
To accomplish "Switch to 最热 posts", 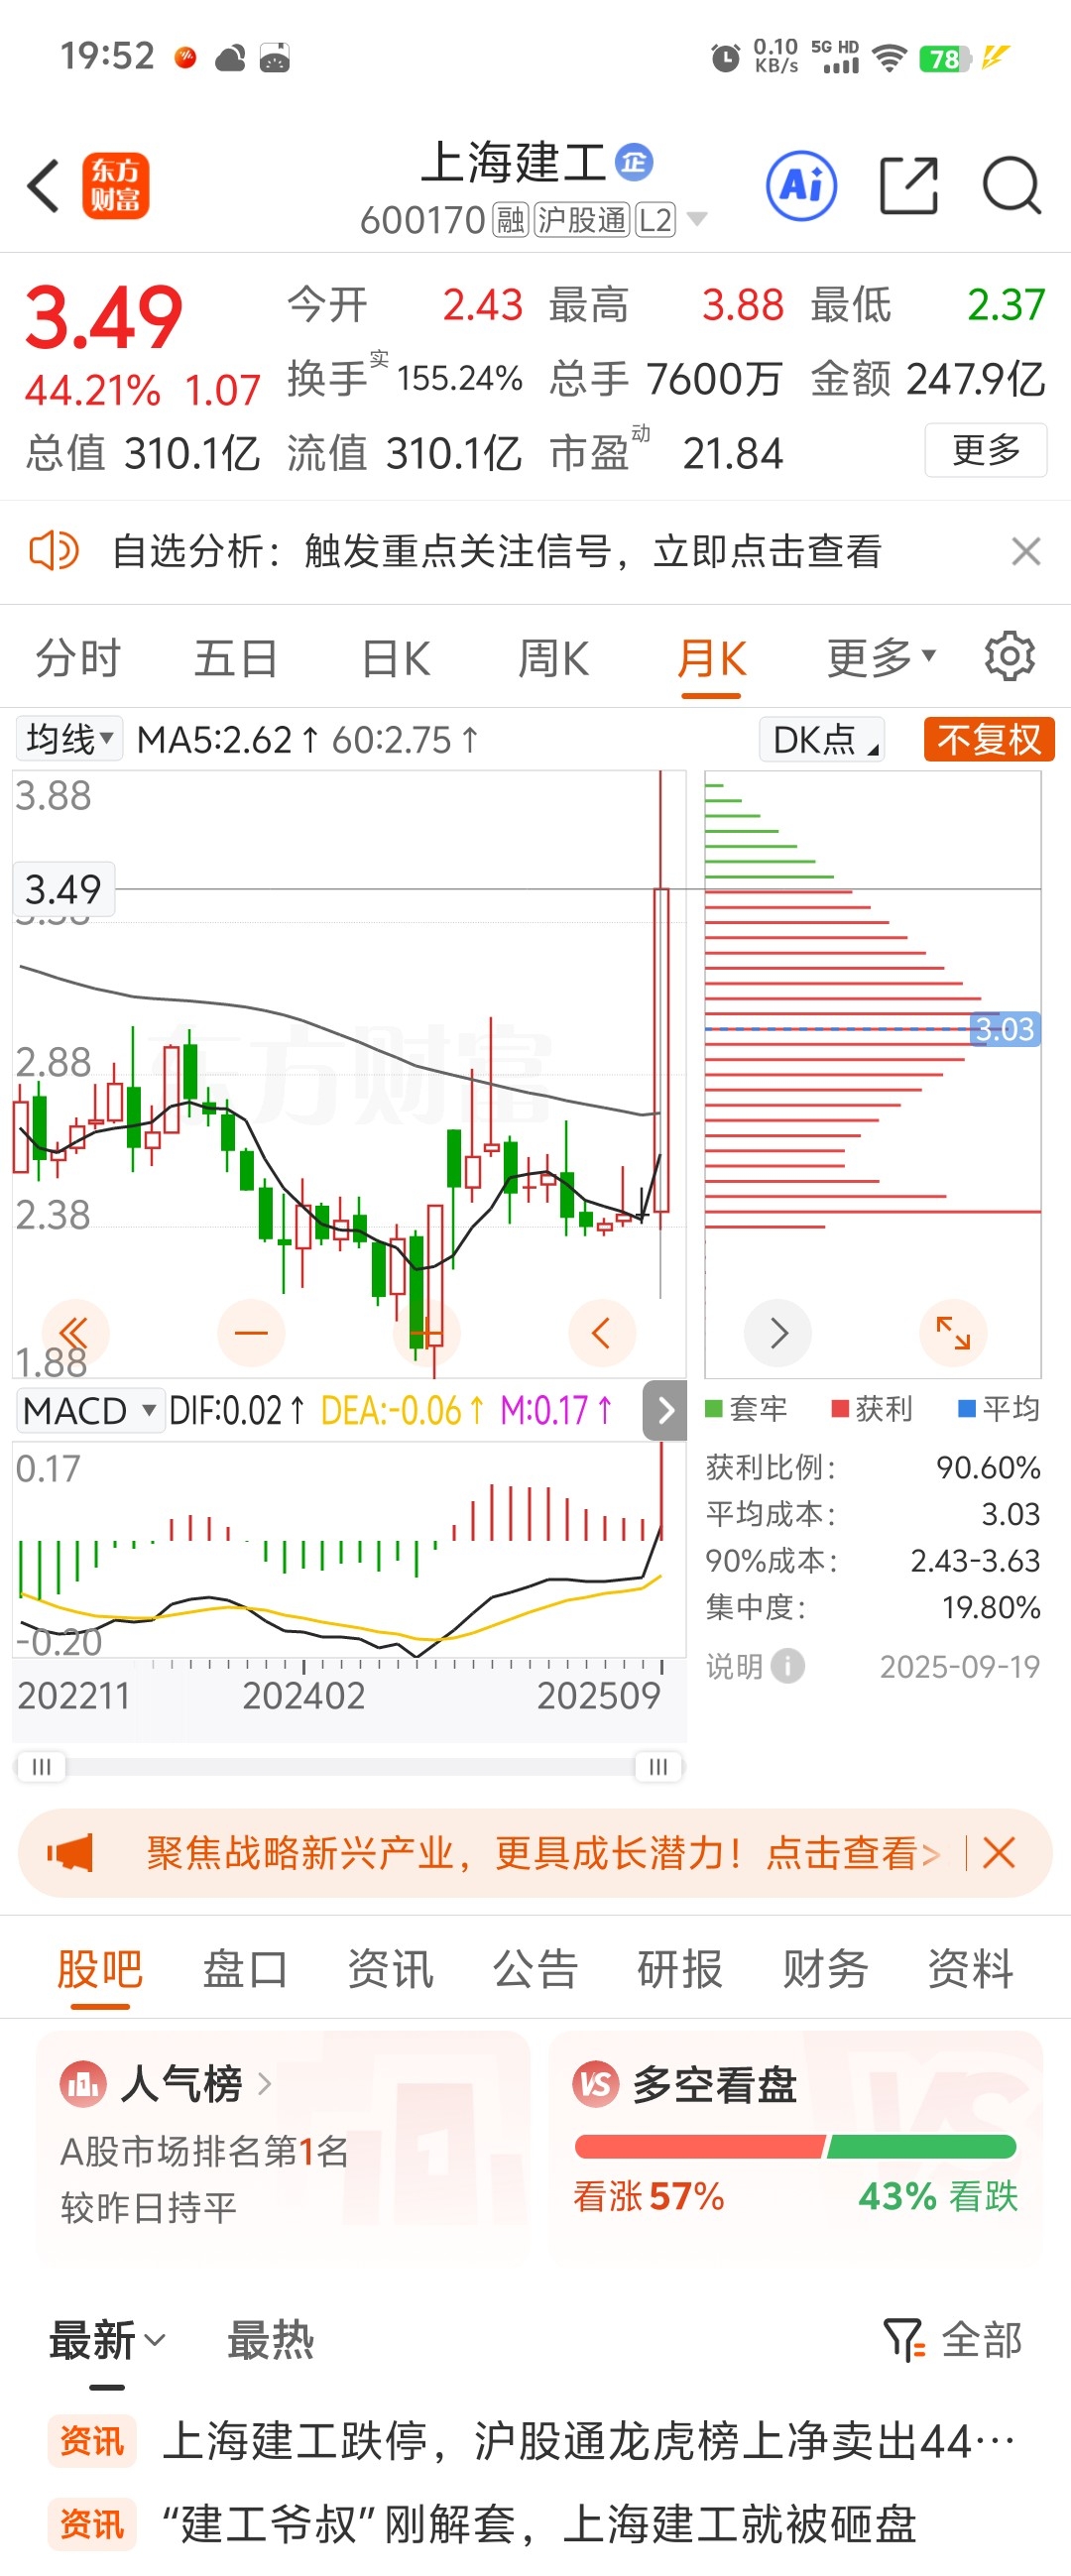I will pos(271,2341).
